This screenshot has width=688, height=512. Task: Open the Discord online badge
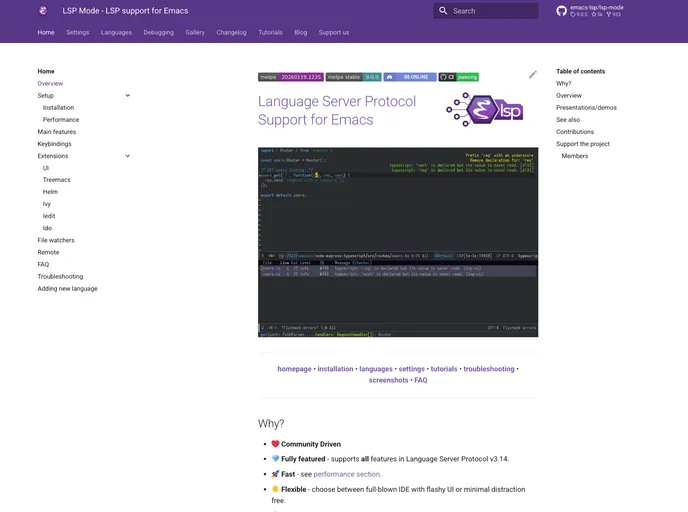pos(410,76)
